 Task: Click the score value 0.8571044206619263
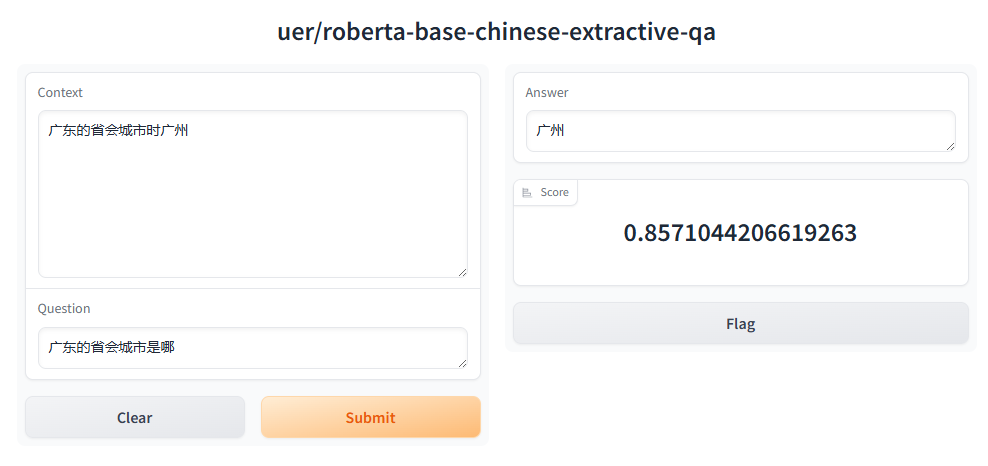tap(740, 233)
